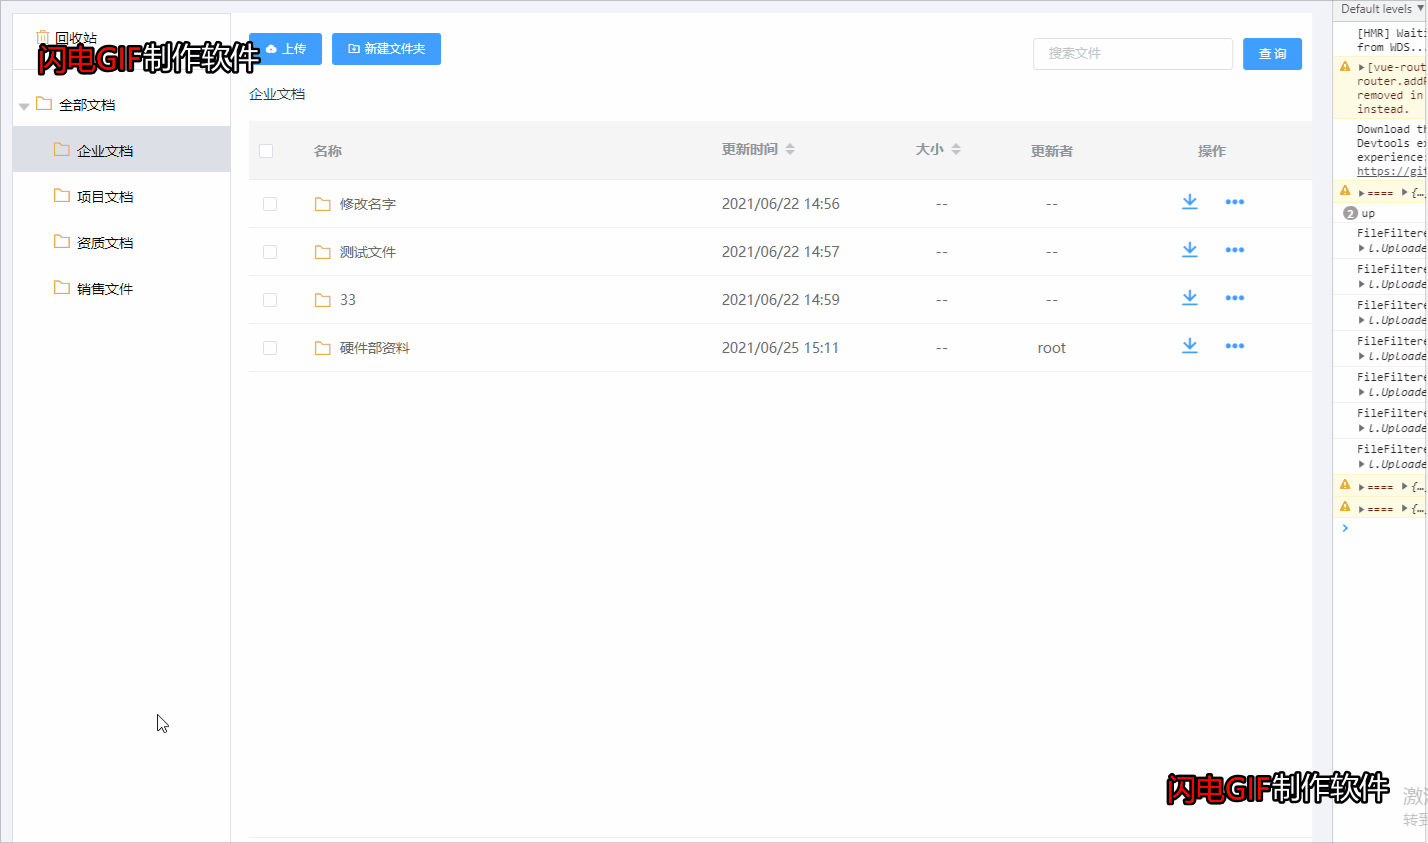
Task: Check the row 33 checkbox
Action: [x=270, y=300]
